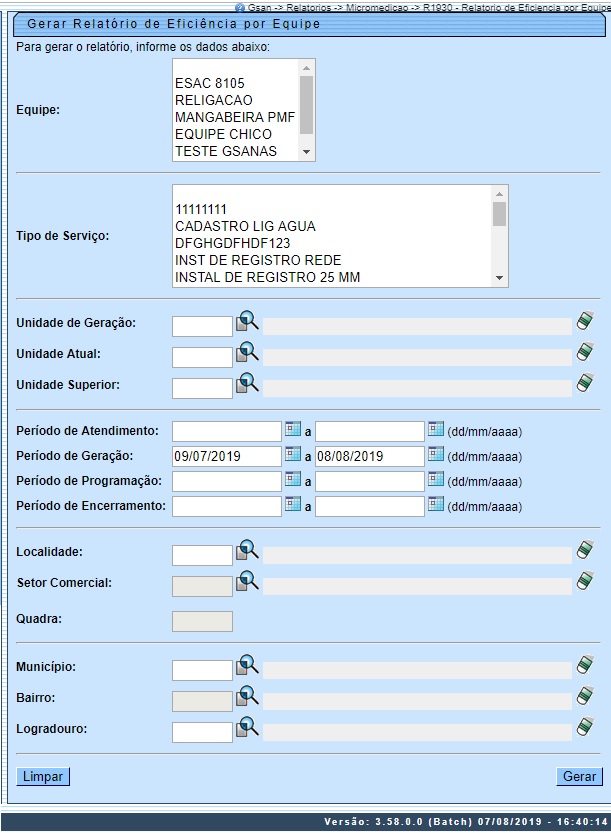
Task: Choose EQUIPE CHICO from Equipe list
Action: click(x=223, y=134)
